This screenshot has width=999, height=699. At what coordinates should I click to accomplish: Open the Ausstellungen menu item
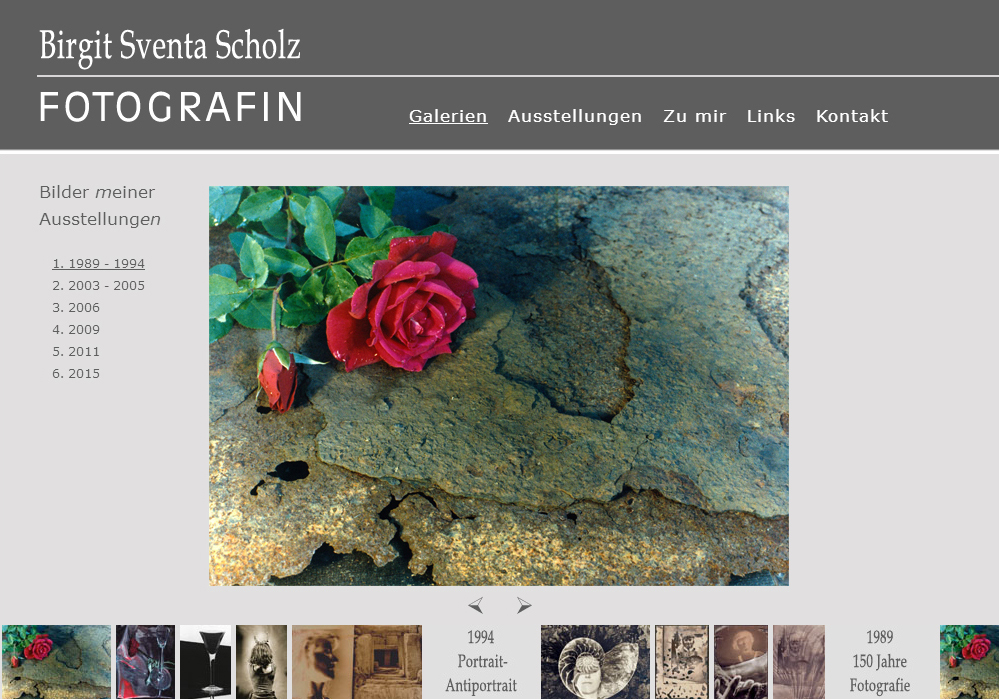pos(575,116)
